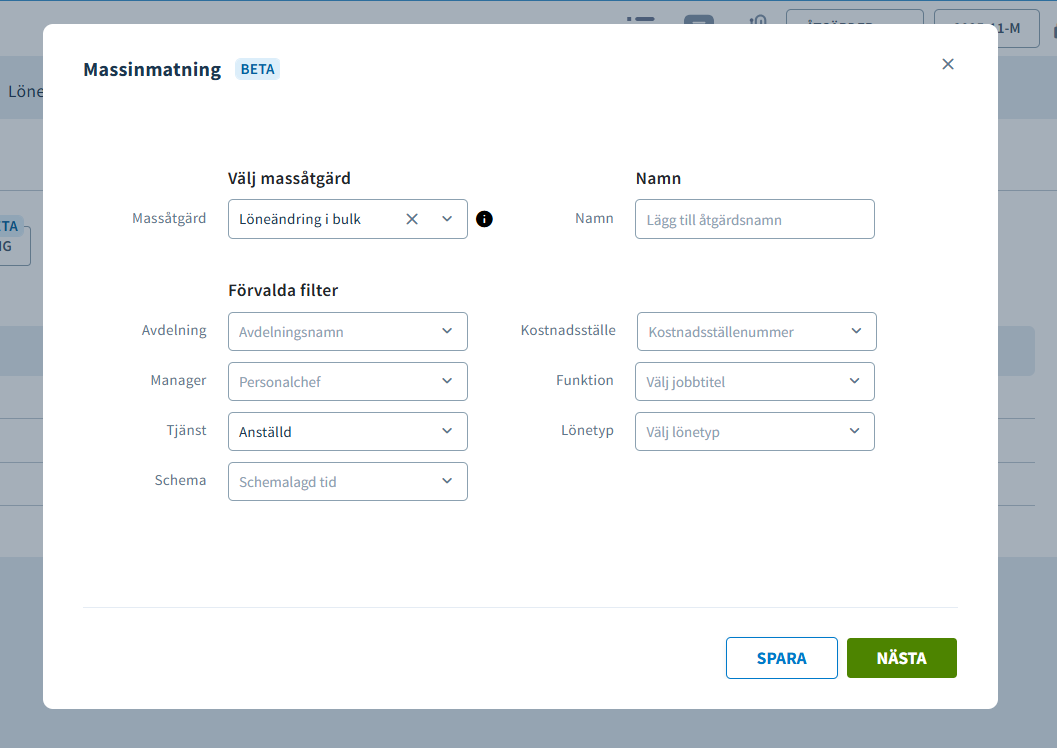Show info about the selected massåtgärd
This screenshot has width=1057, height=748.
coord(484,219)
